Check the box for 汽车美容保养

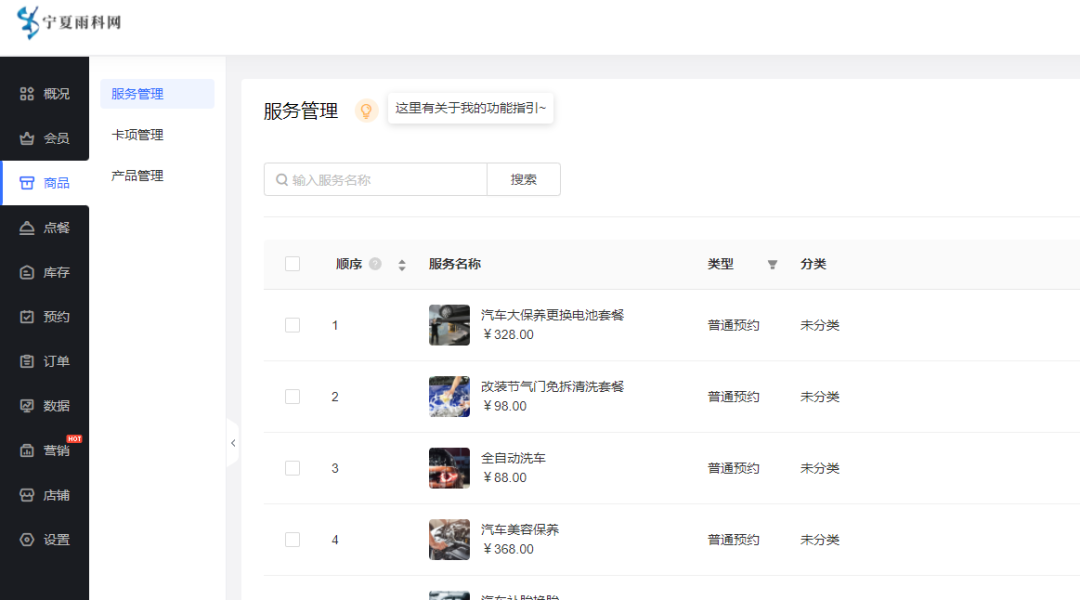click(x=293, y=539)
